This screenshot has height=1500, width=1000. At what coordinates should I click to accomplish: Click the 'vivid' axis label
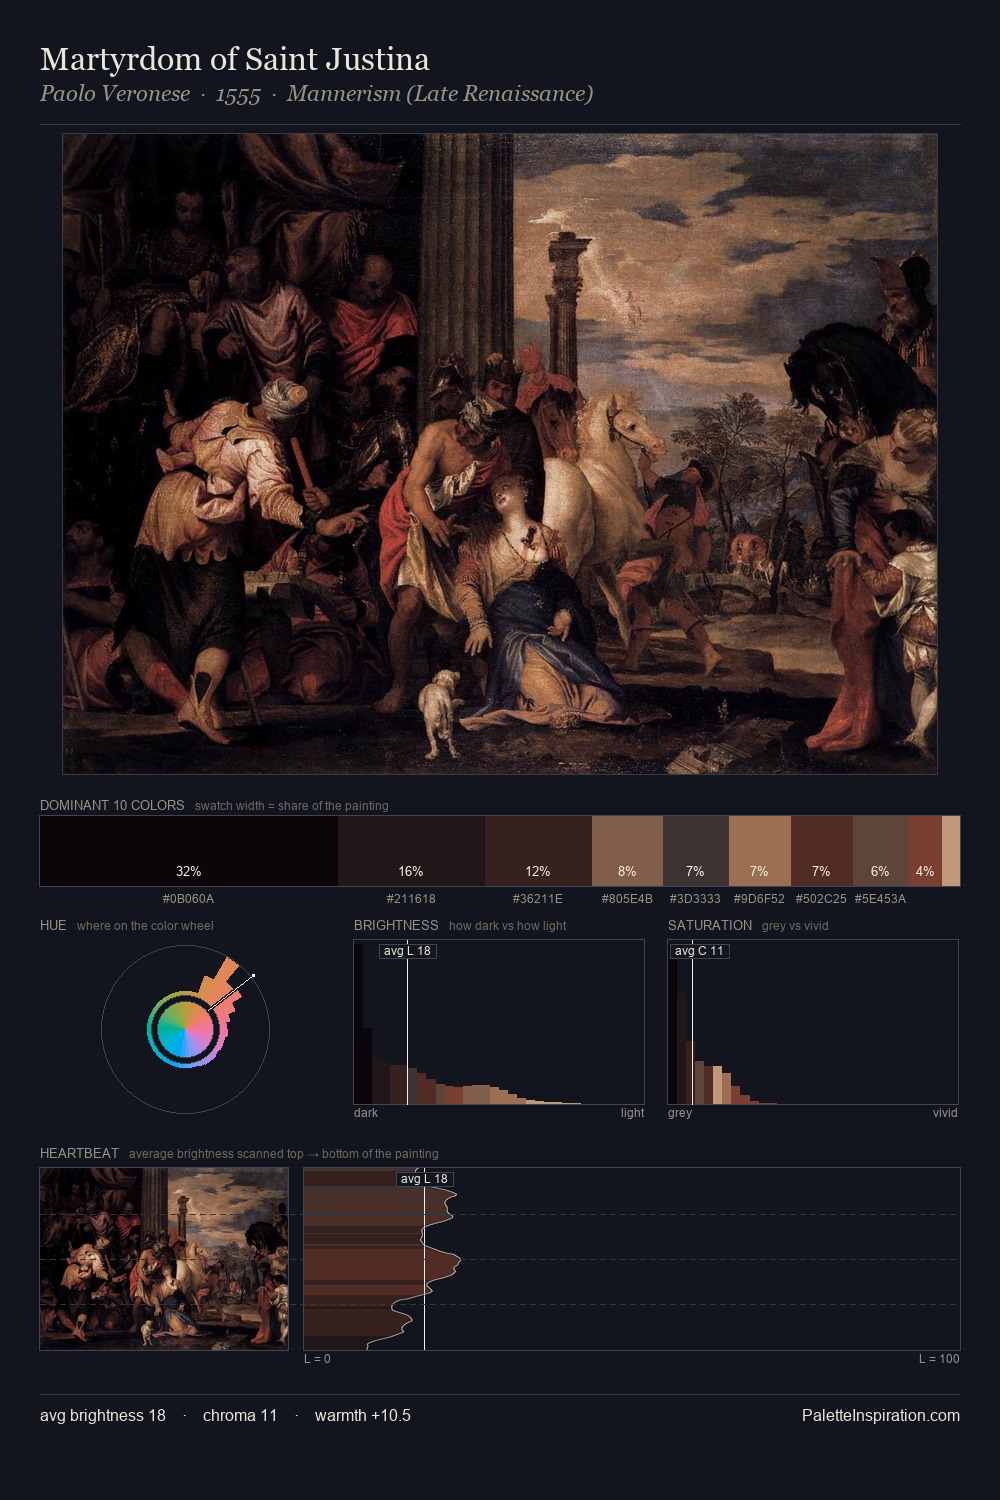pyautogui.click(x=945, y=1113)
